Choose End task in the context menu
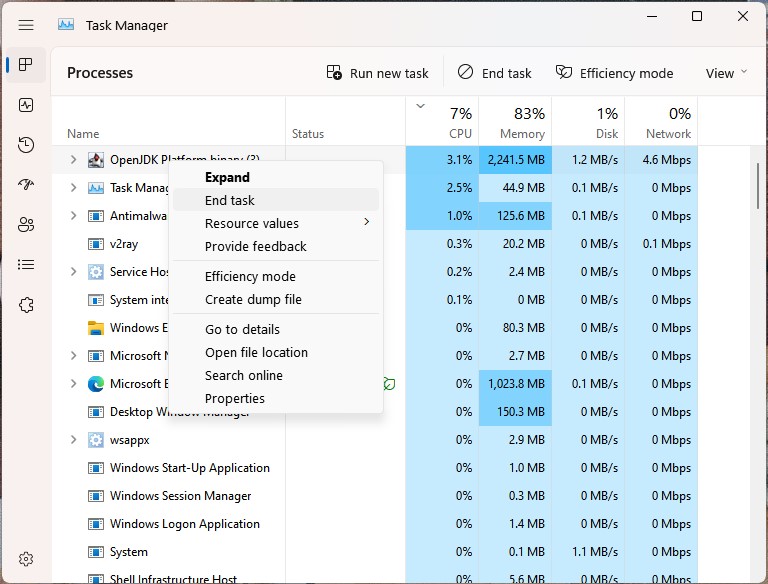Screen dimensions: 768x584 coord(276,200)
